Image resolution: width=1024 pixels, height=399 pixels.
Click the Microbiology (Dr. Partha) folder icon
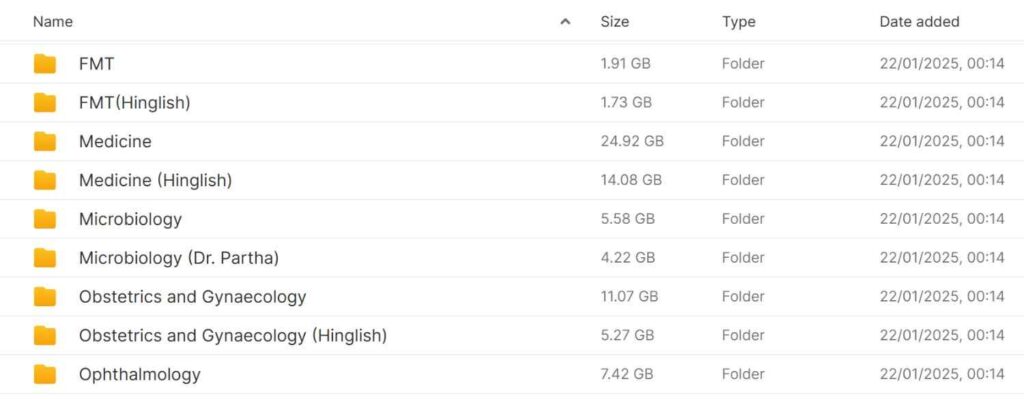click(x=45, y=258)
